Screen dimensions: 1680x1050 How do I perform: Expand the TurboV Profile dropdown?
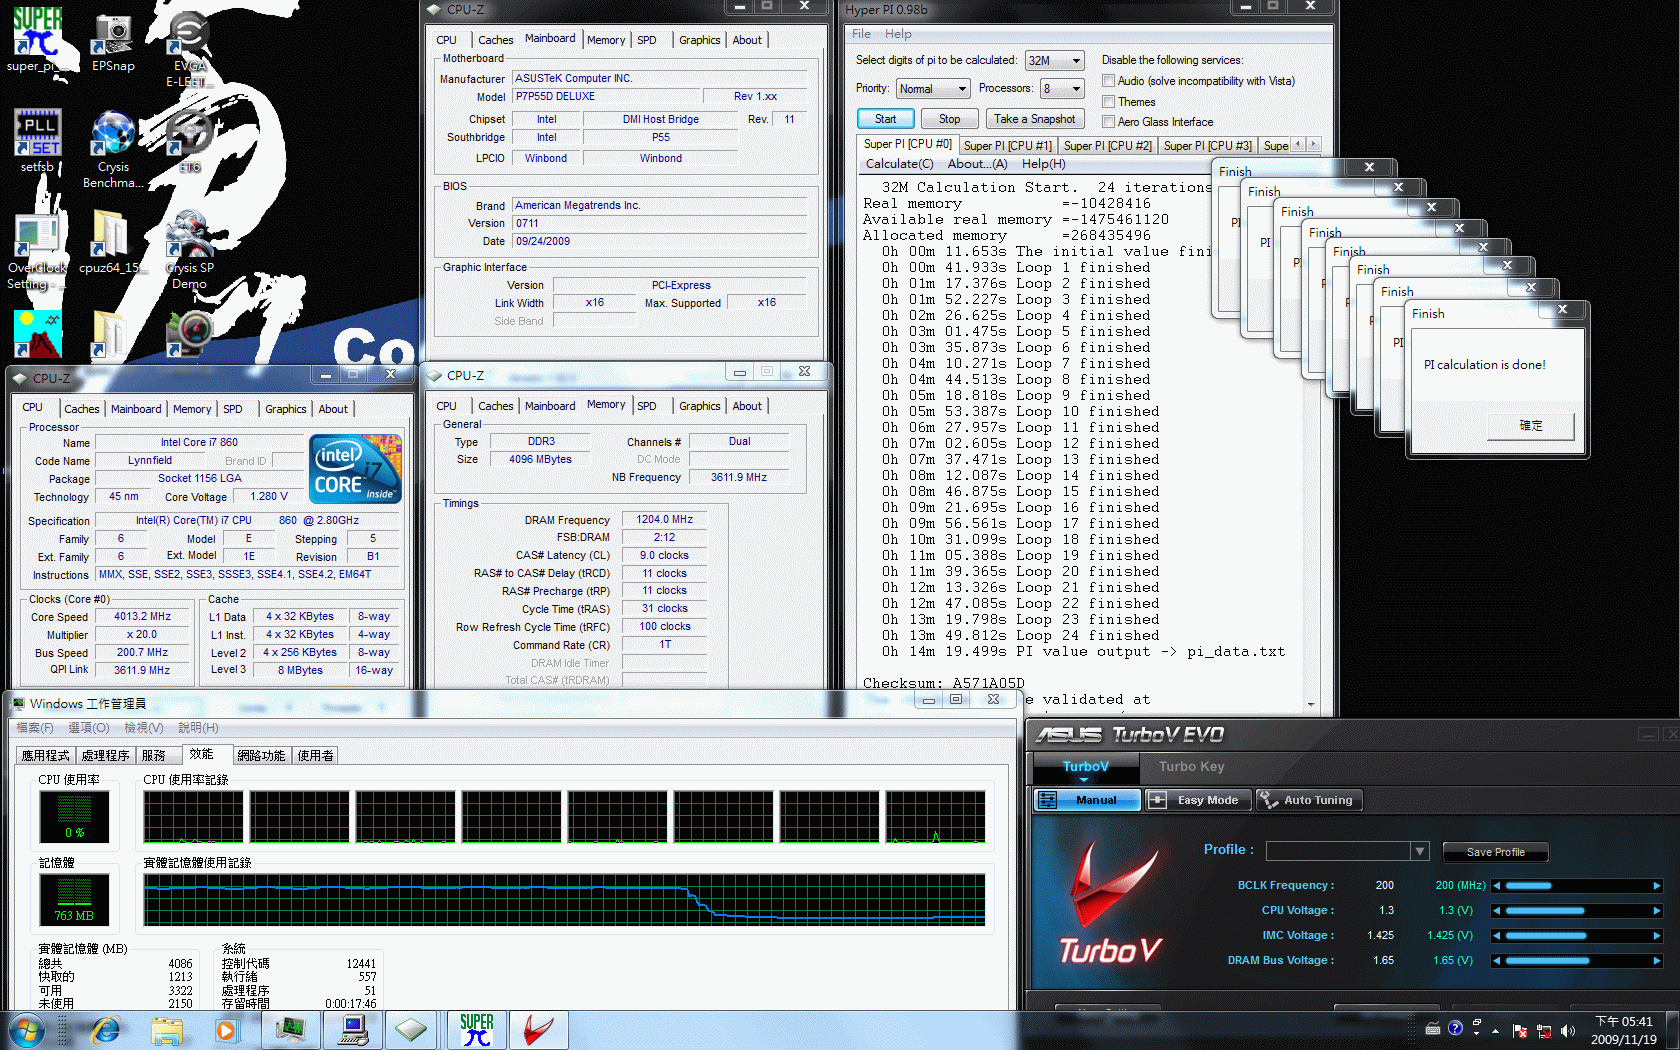[x=1419, y=851]
